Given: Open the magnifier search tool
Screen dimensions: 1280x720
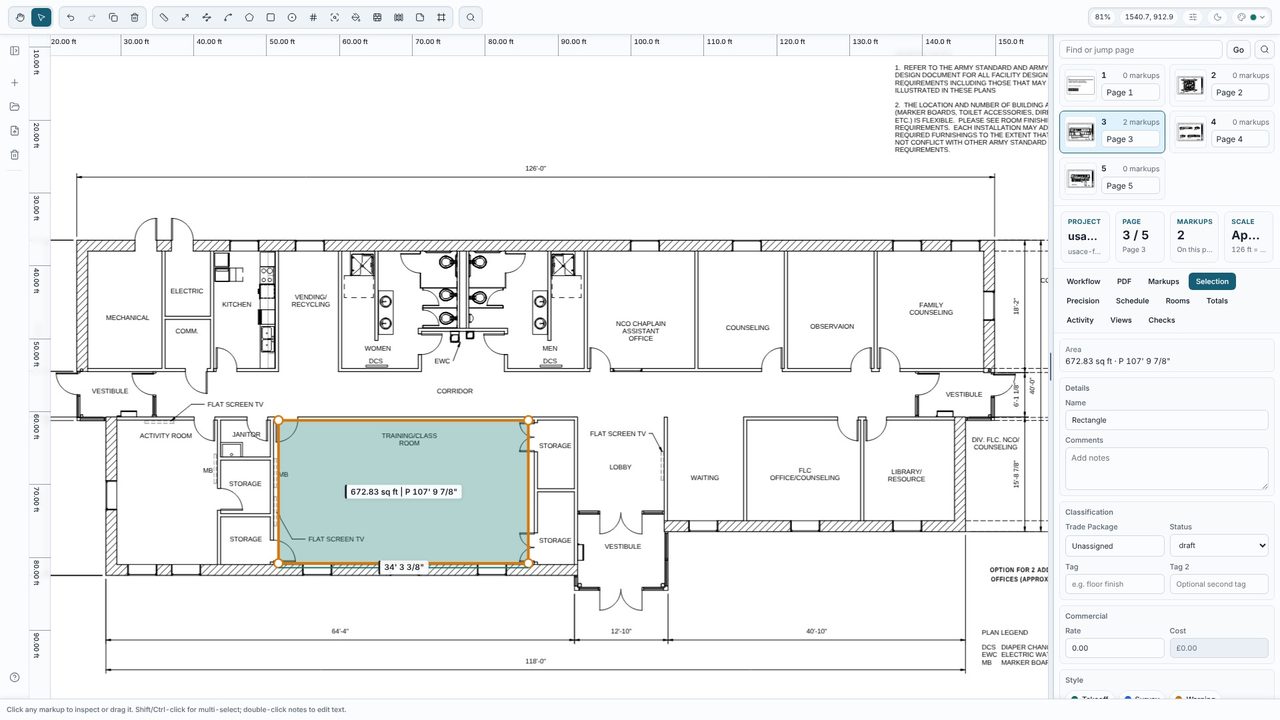Looking at the screenshot, I should point(470,17).
